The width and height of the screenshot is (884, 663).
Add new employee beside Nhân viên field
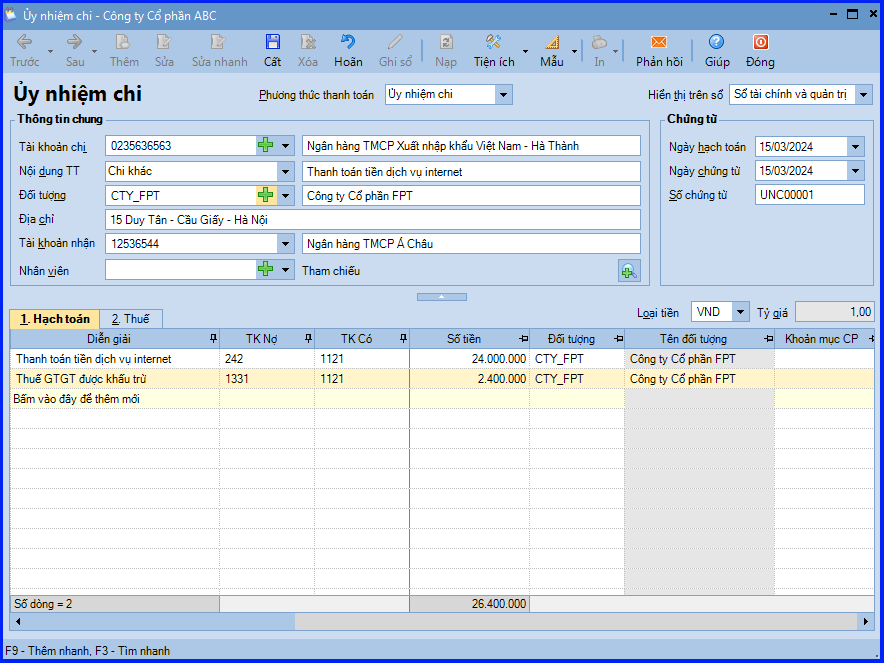click(x=266, y=269)
